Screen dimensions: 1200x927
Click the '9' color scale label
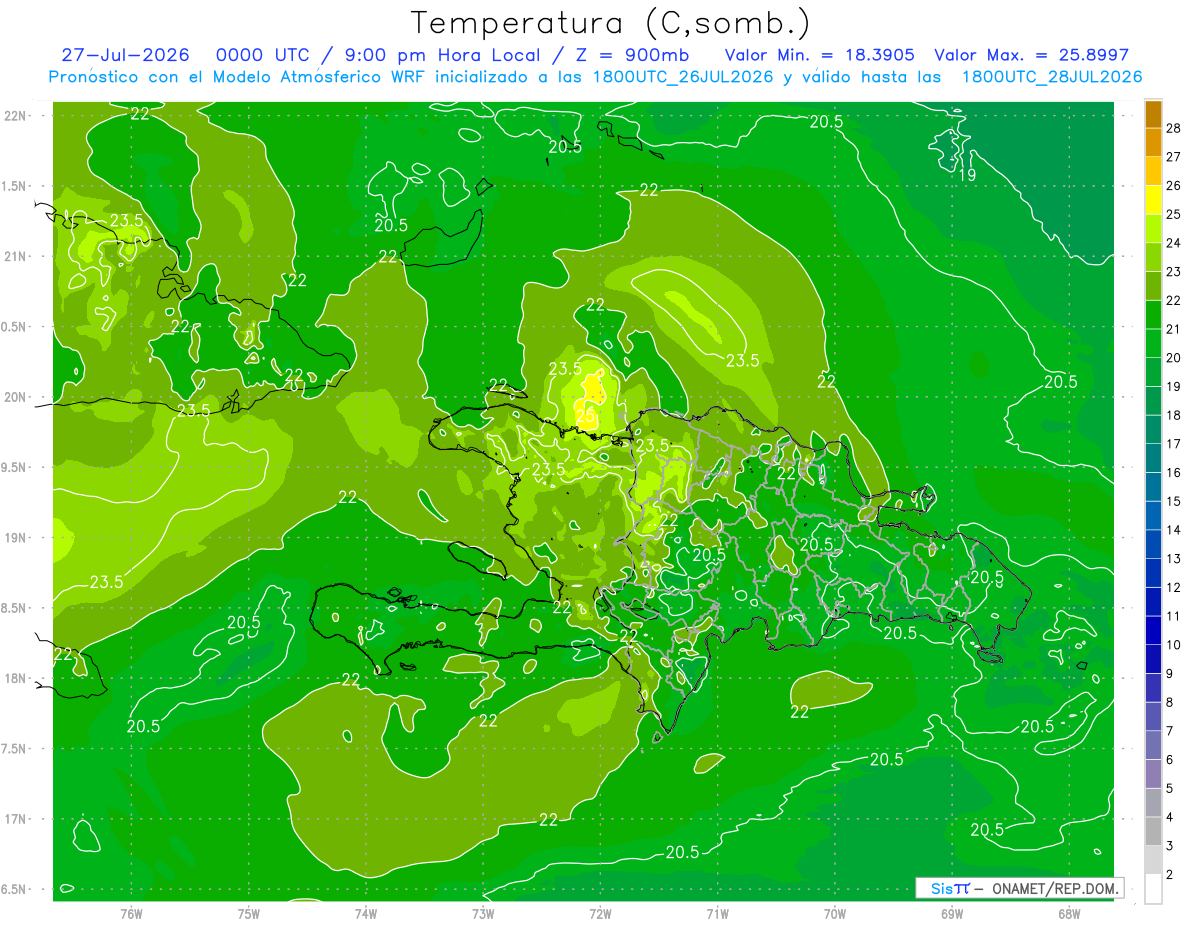click(1170, 674)
